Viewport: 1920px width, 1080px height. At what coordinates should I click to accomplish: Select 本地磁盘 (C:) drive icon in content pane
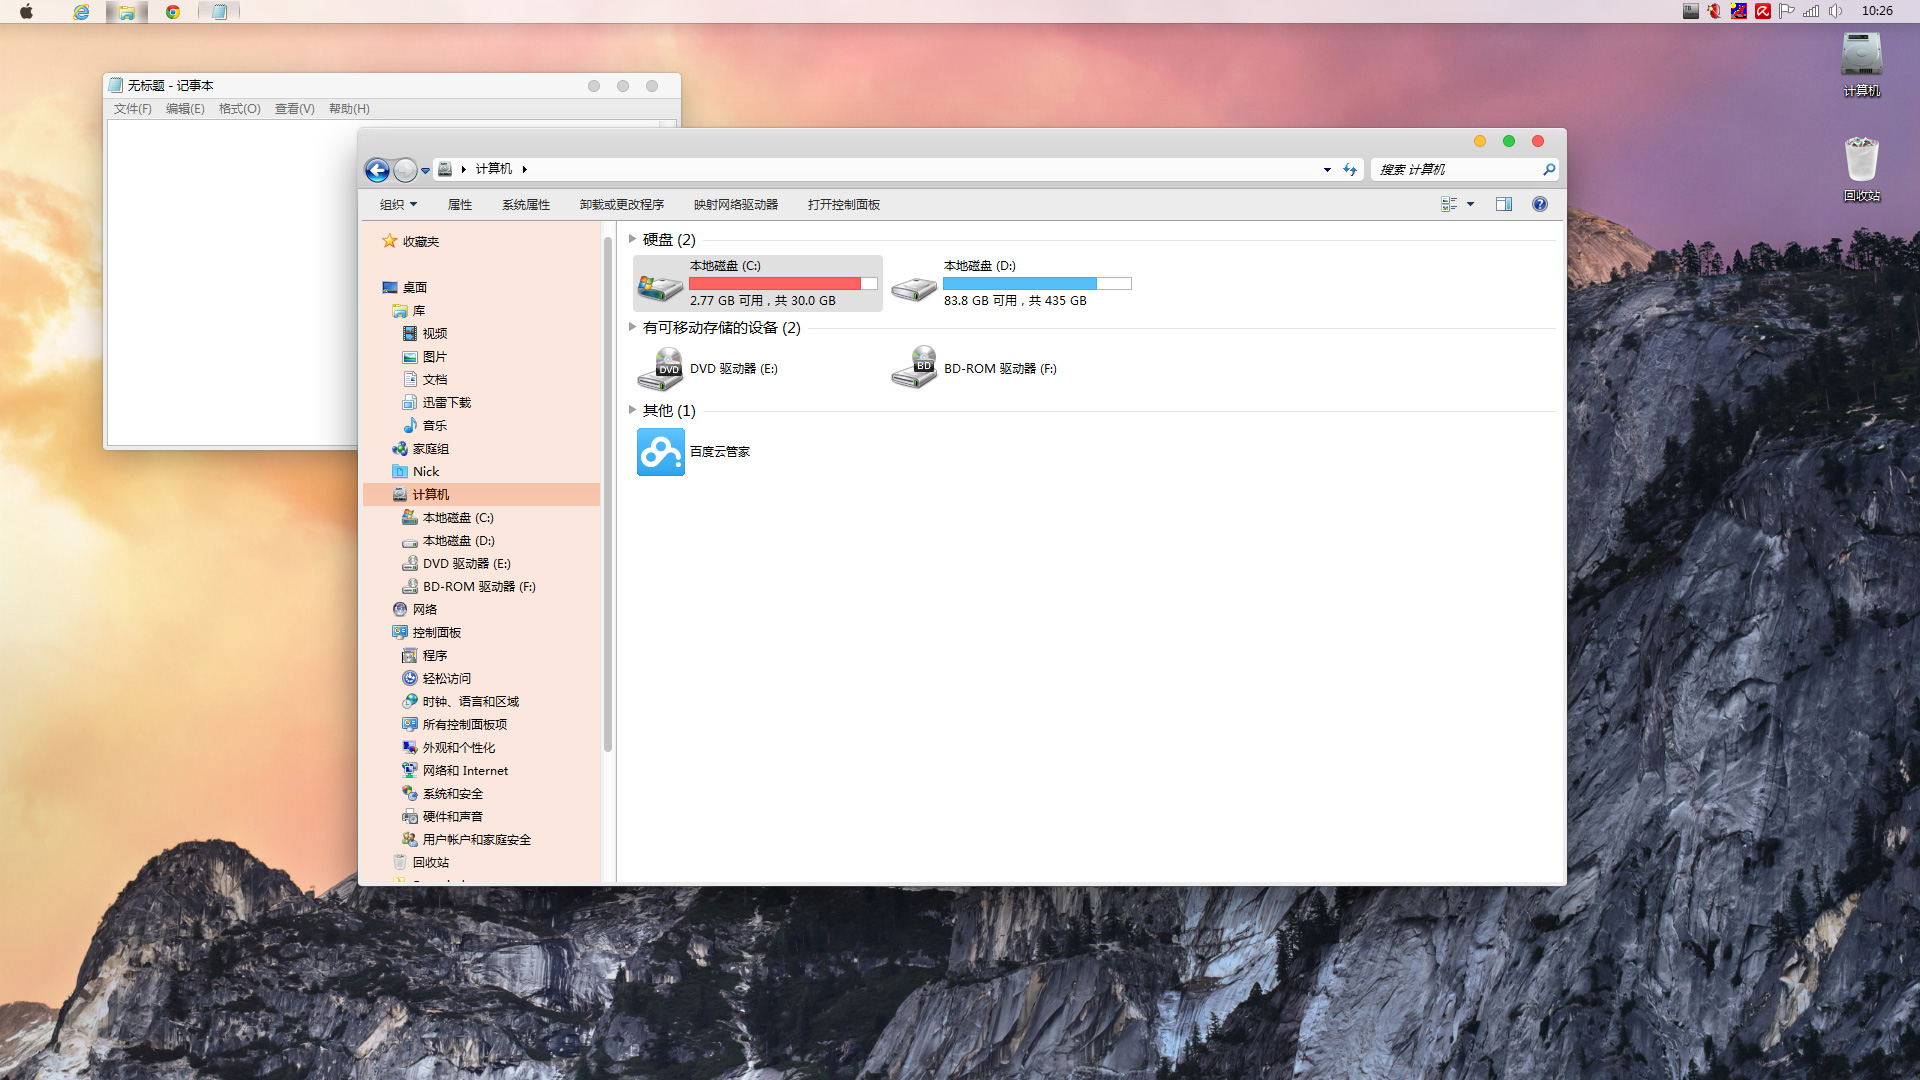pyautogui.click(x=660, y=287)
